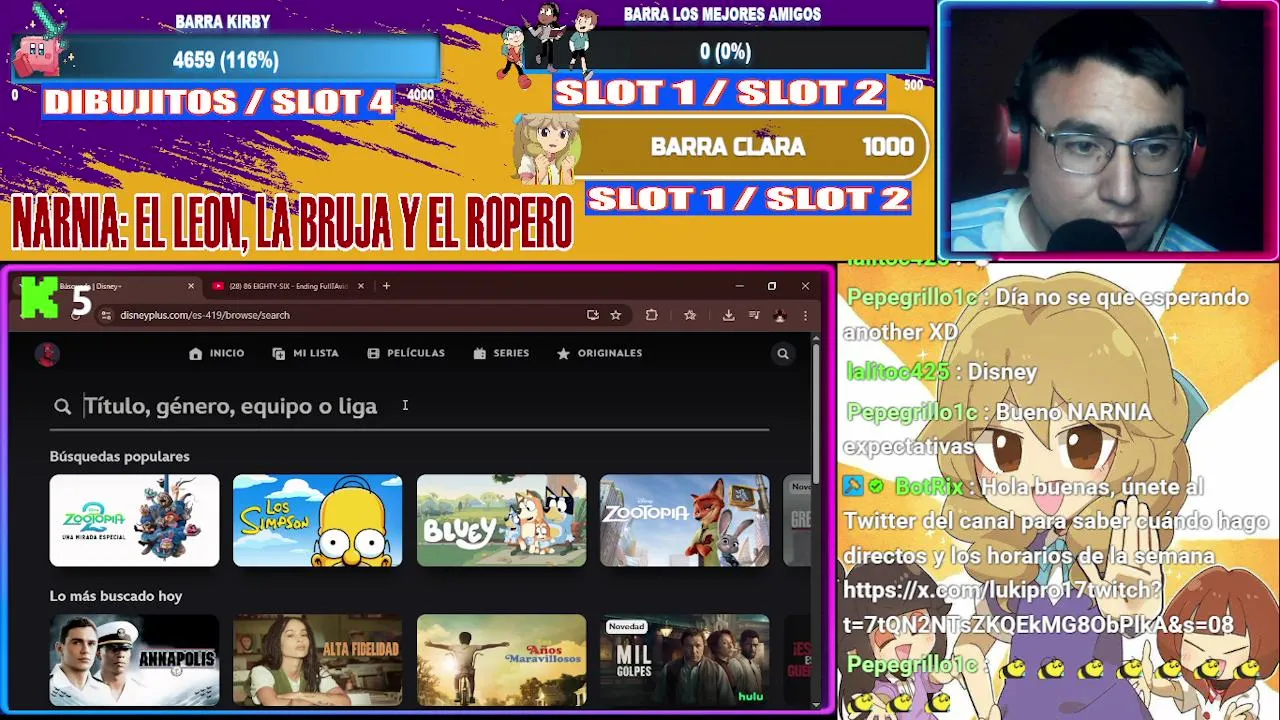Close the 86 EIGHTY-SIX YouTube tab
Image resolution: width=1280 pixels, height=720 pixels.
pos(361,286)
